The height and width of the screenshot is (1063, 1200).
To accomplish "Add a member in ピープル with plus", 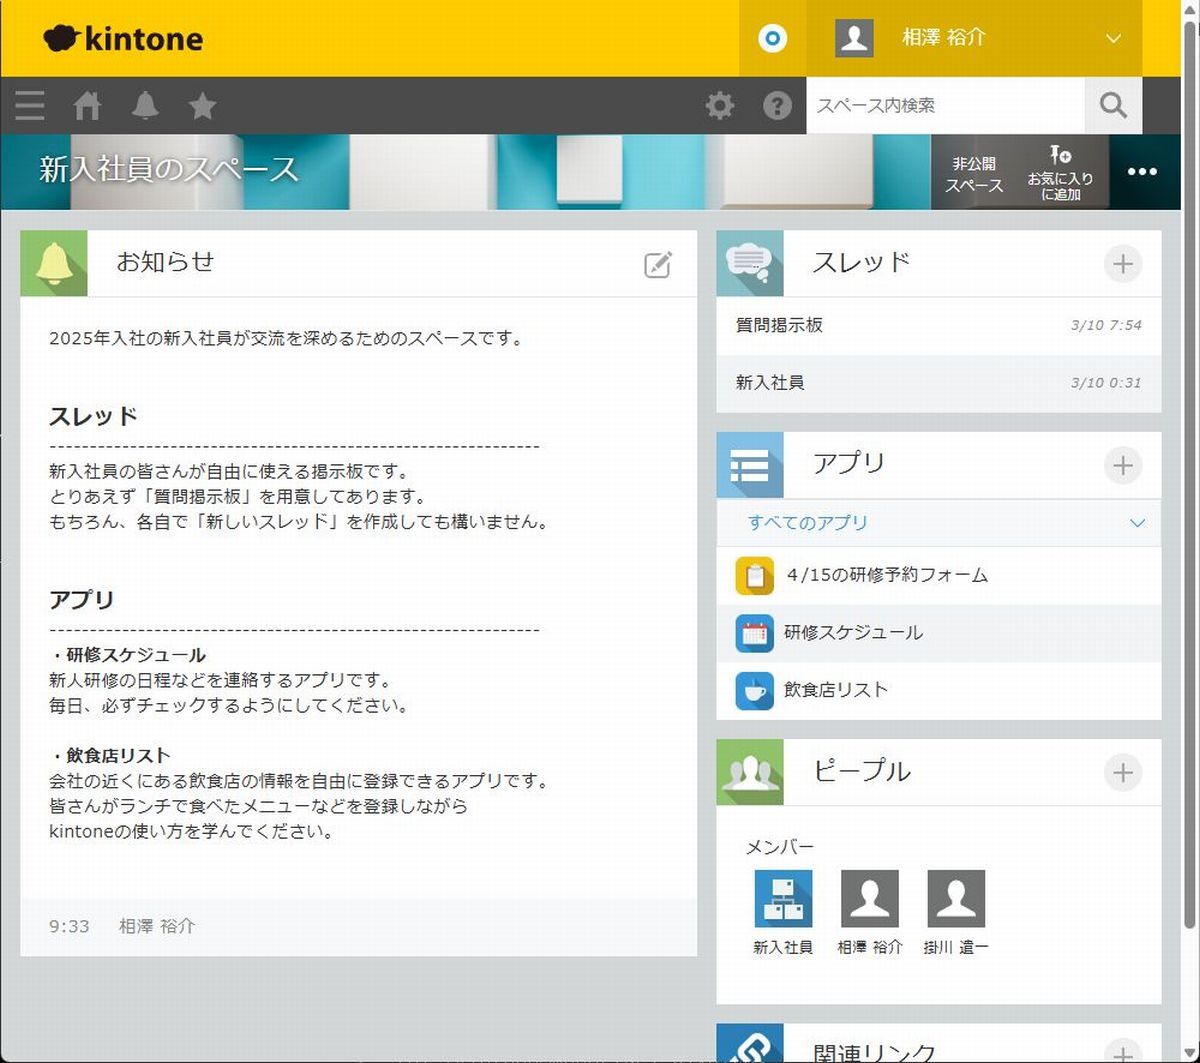I will 1123,772.
